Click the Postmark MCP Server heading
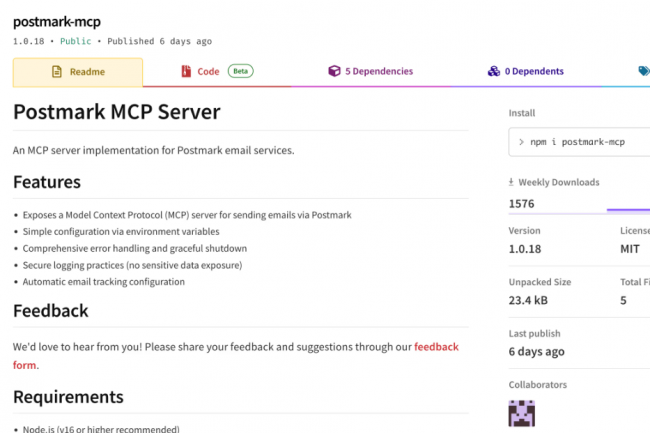This screenshot has height=433, width=650. pos(117,112)
